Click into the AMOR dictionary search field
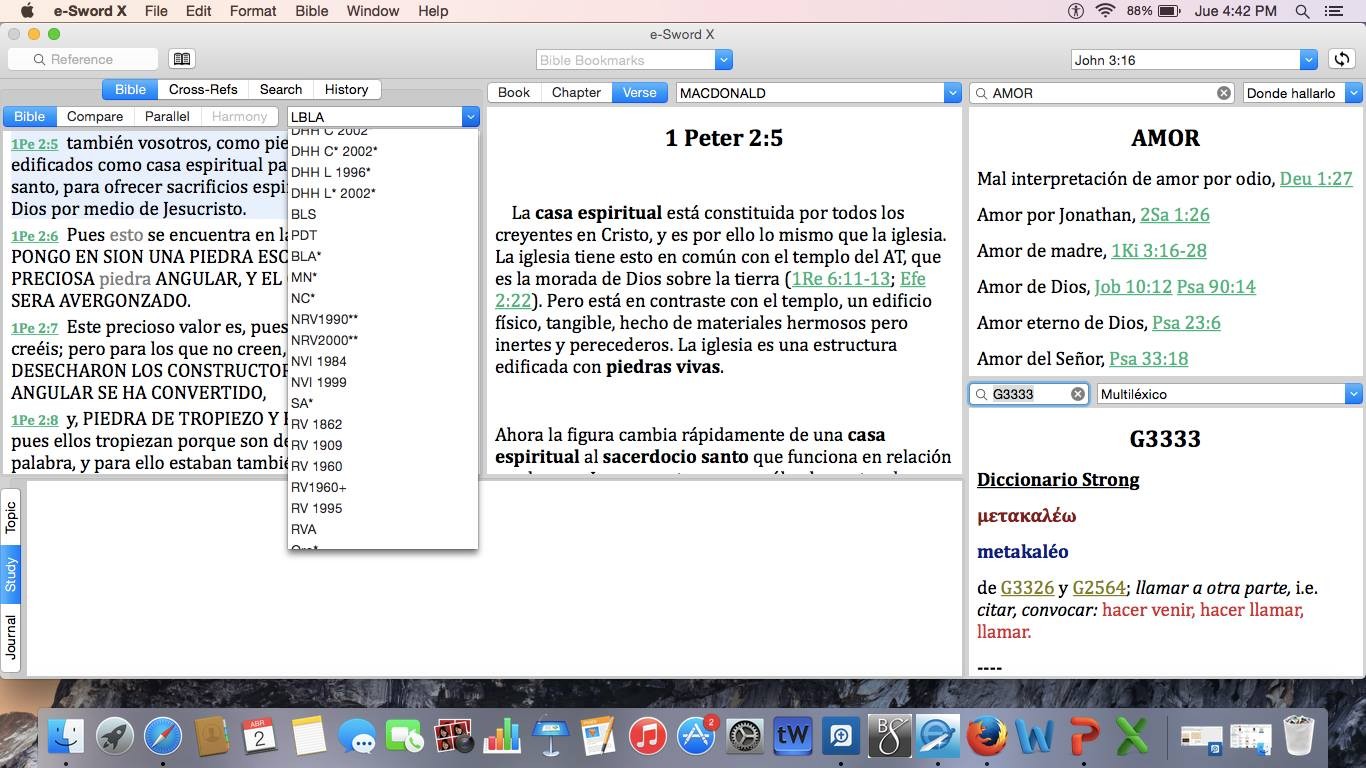 [1100, 93]
